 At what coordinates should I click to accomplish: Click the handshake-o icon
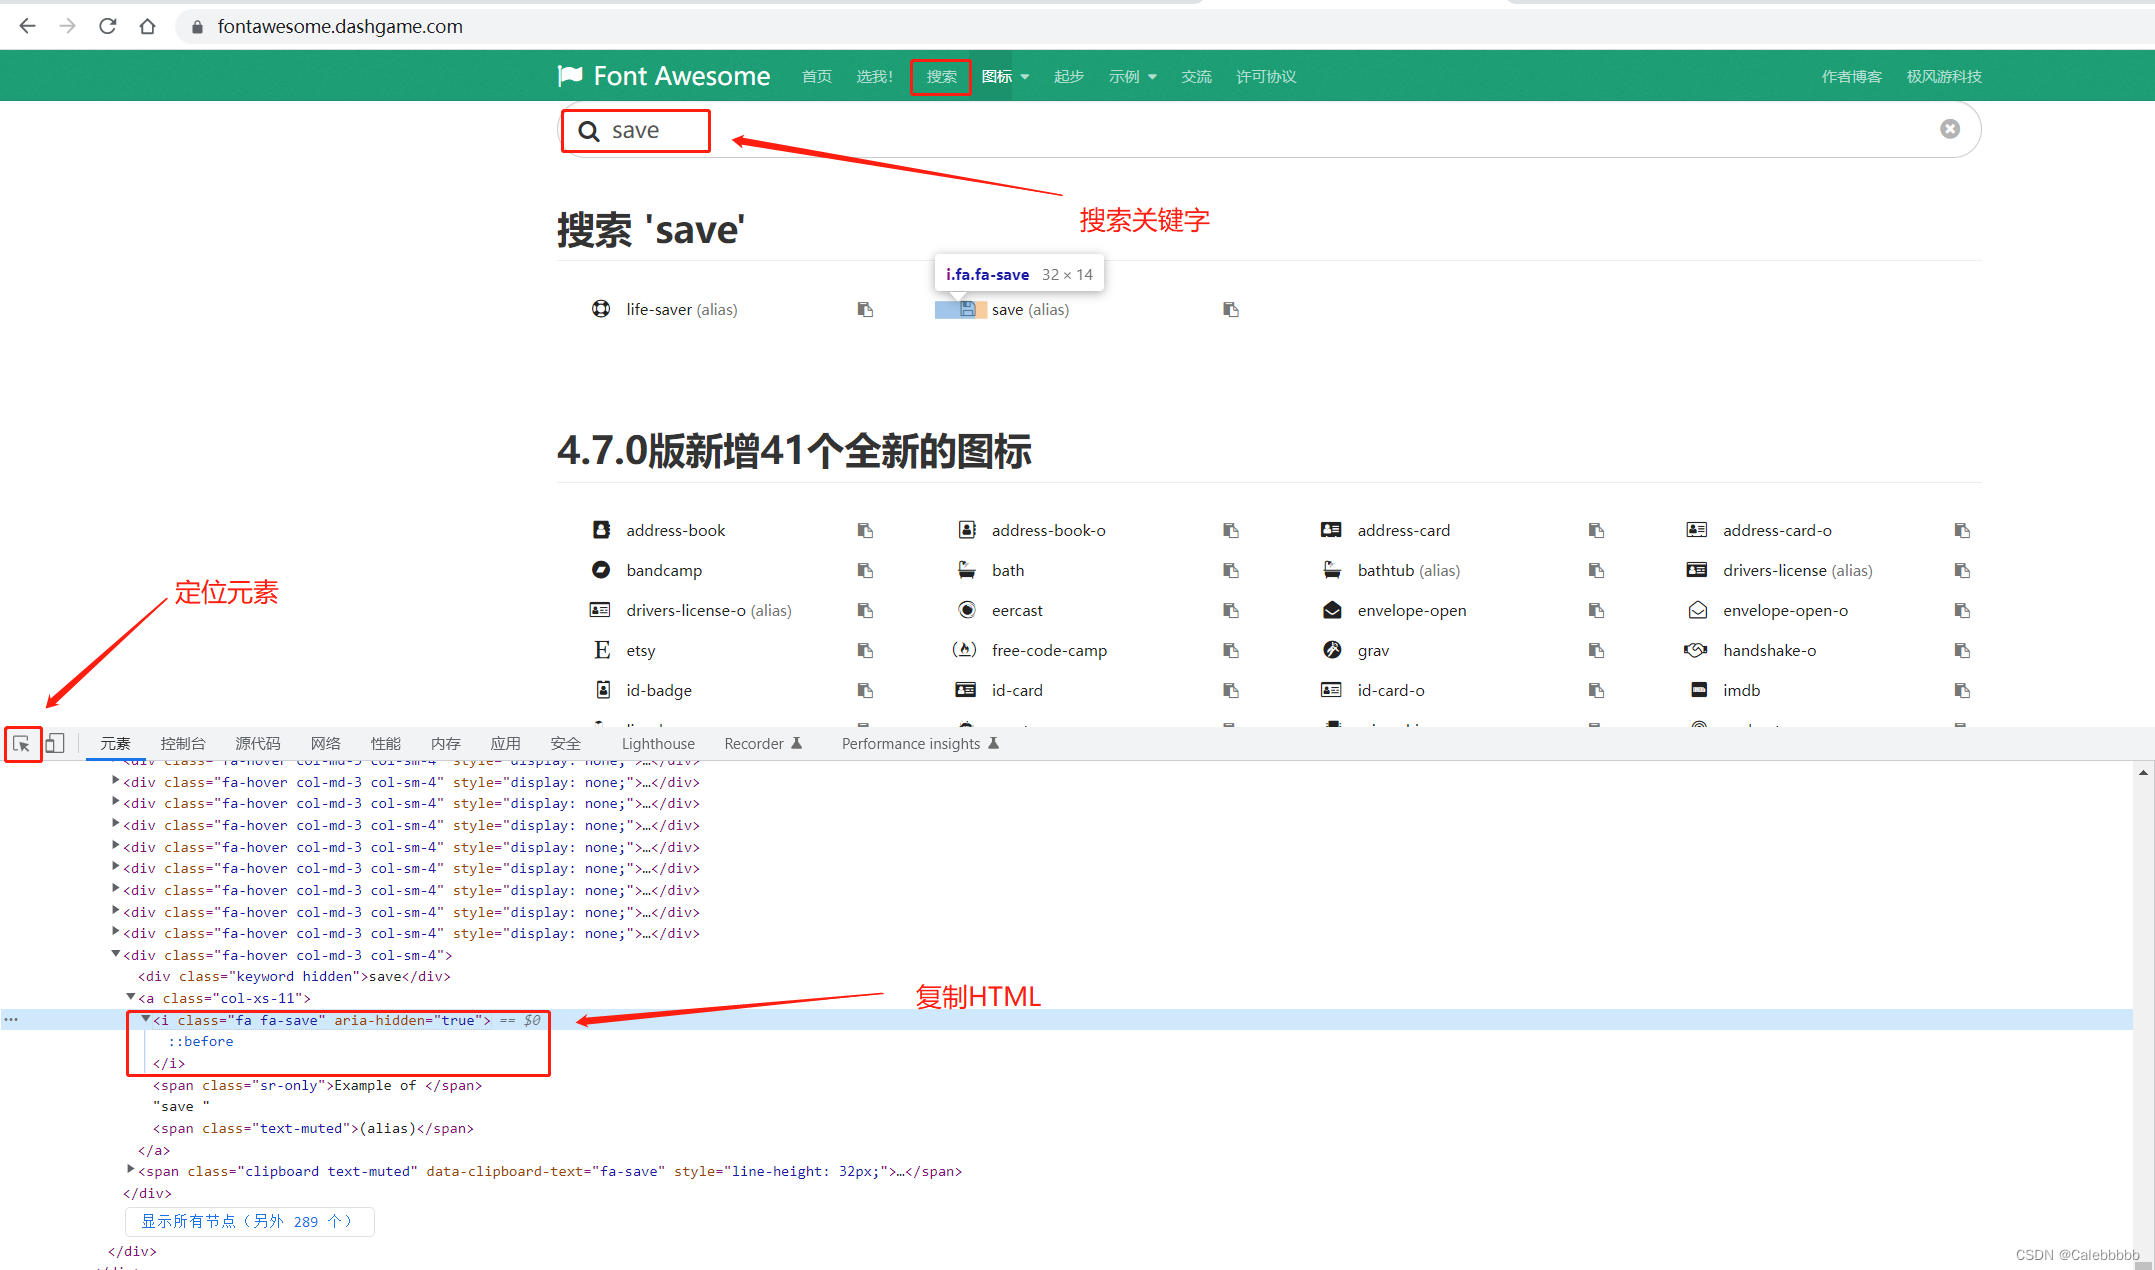click(x=1696, y=650)
